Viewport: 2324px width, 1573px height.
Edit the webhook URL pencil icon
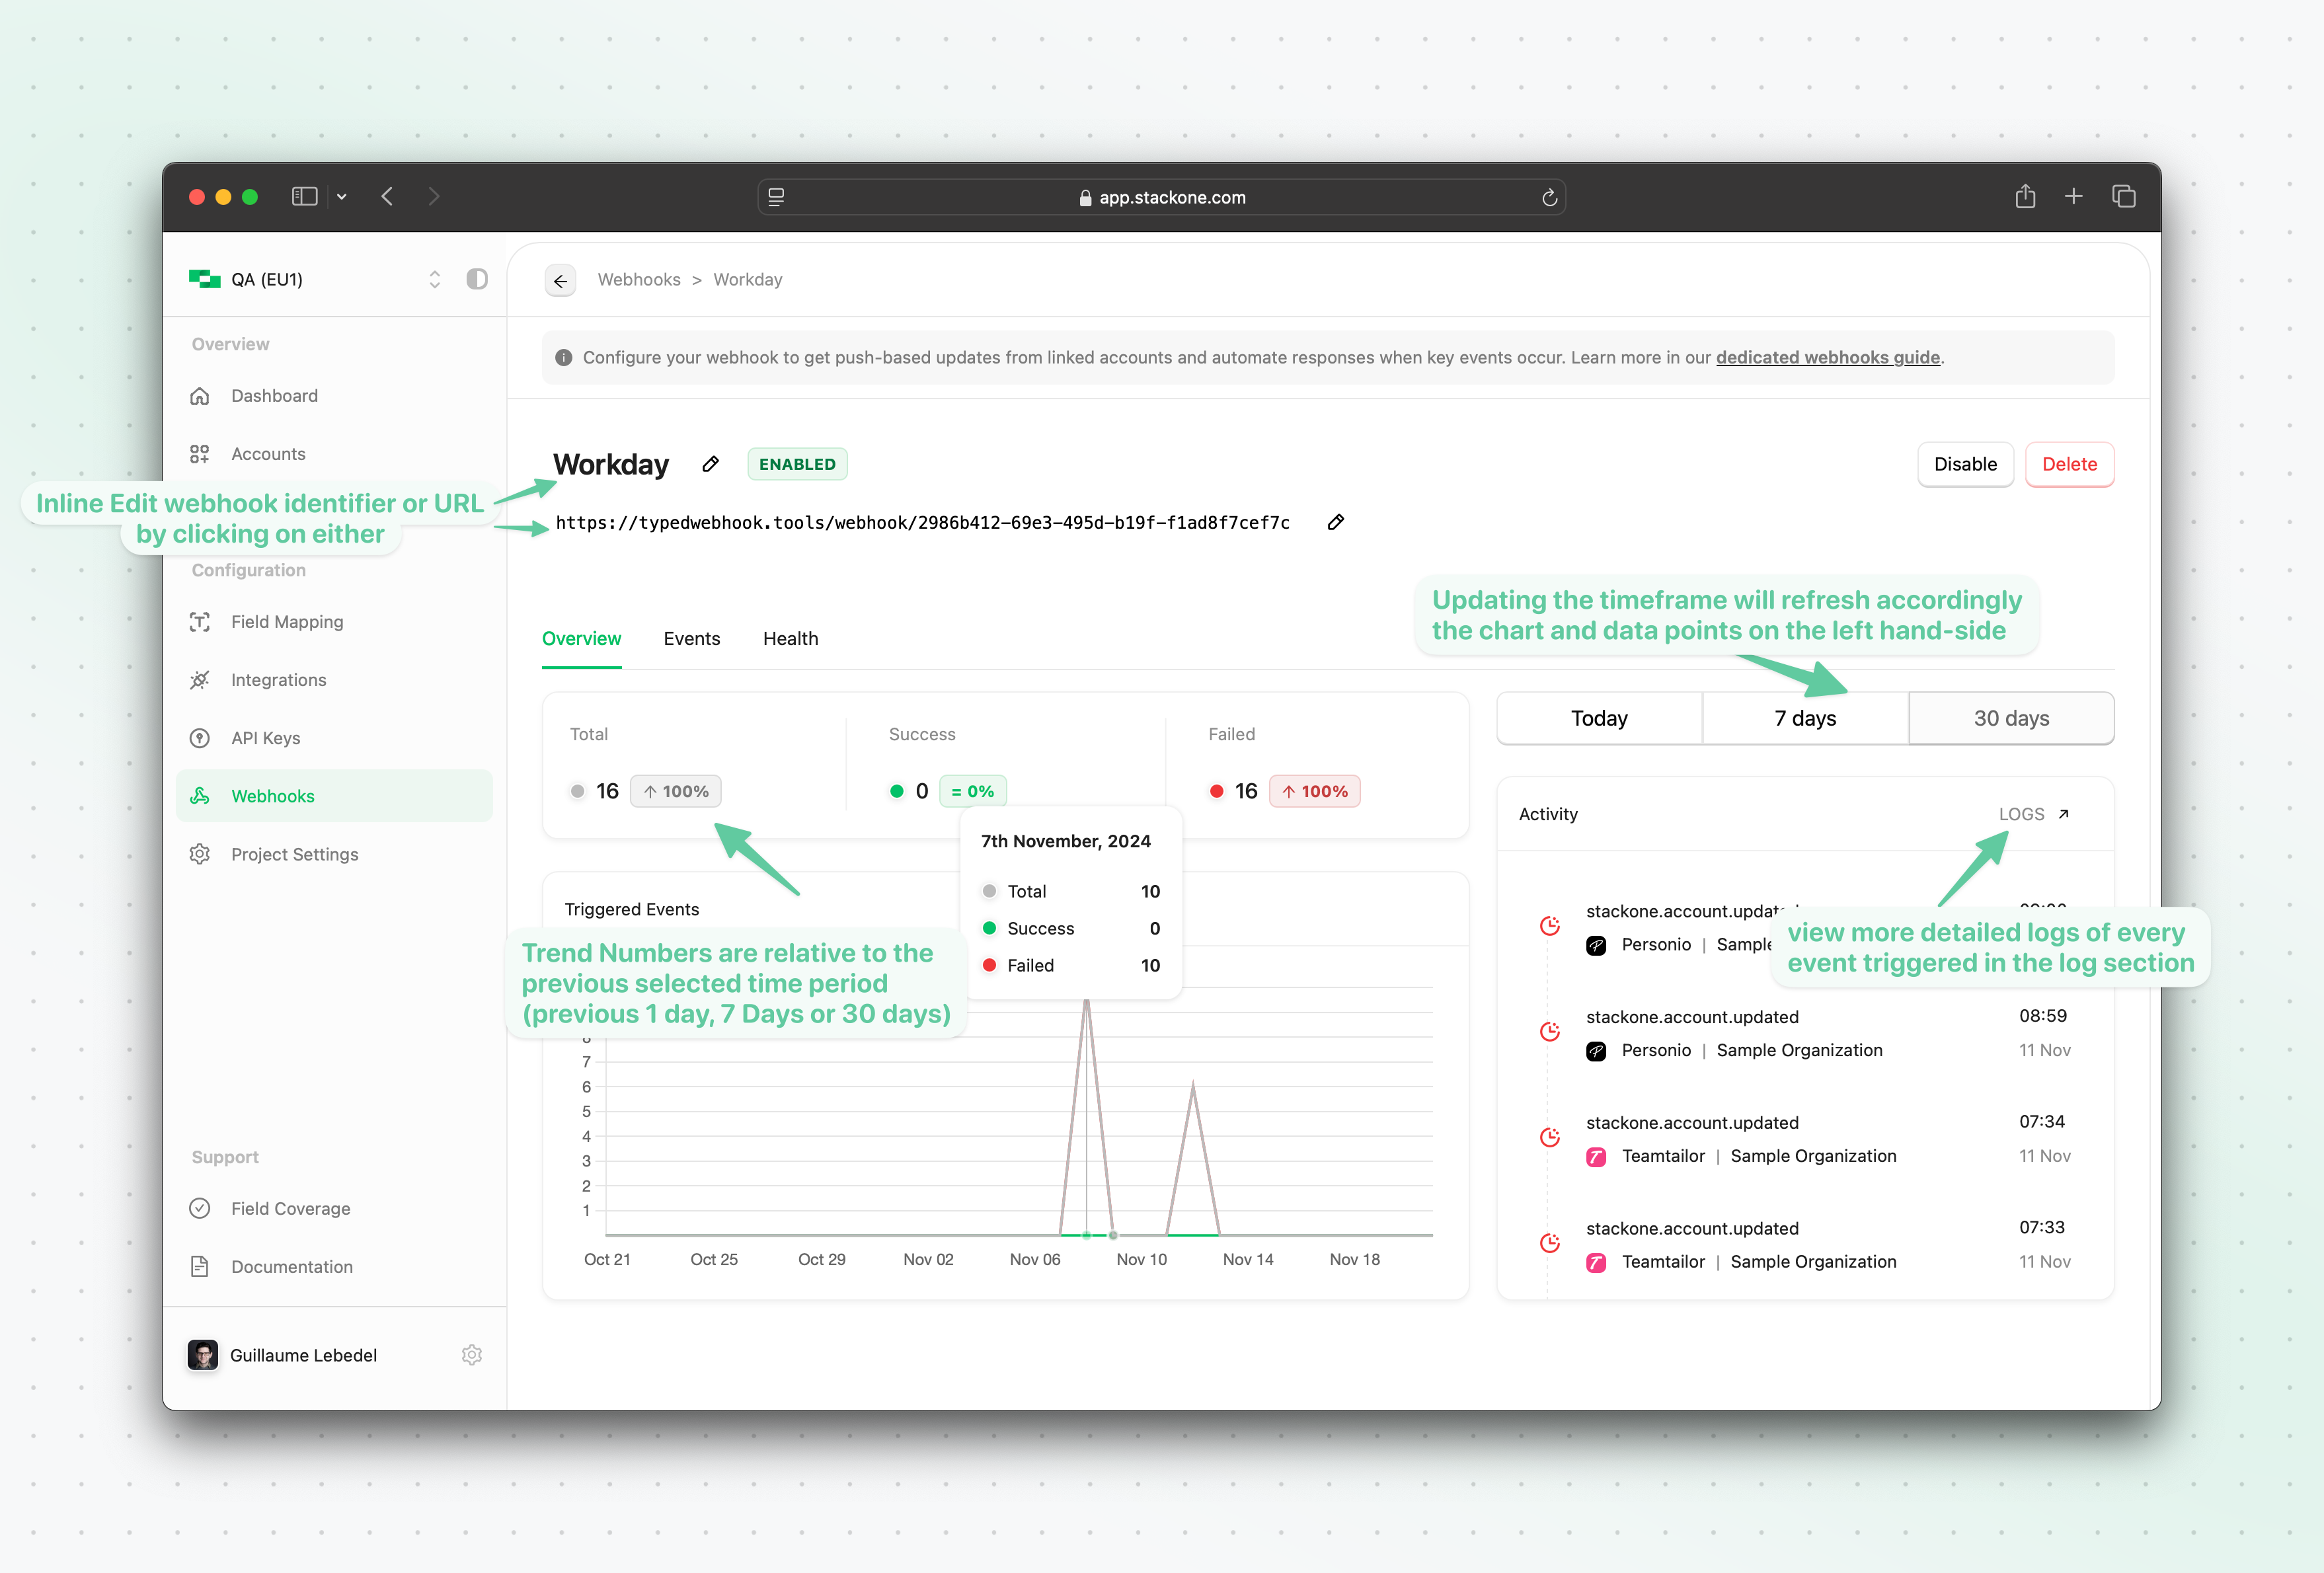[1336, 522]
